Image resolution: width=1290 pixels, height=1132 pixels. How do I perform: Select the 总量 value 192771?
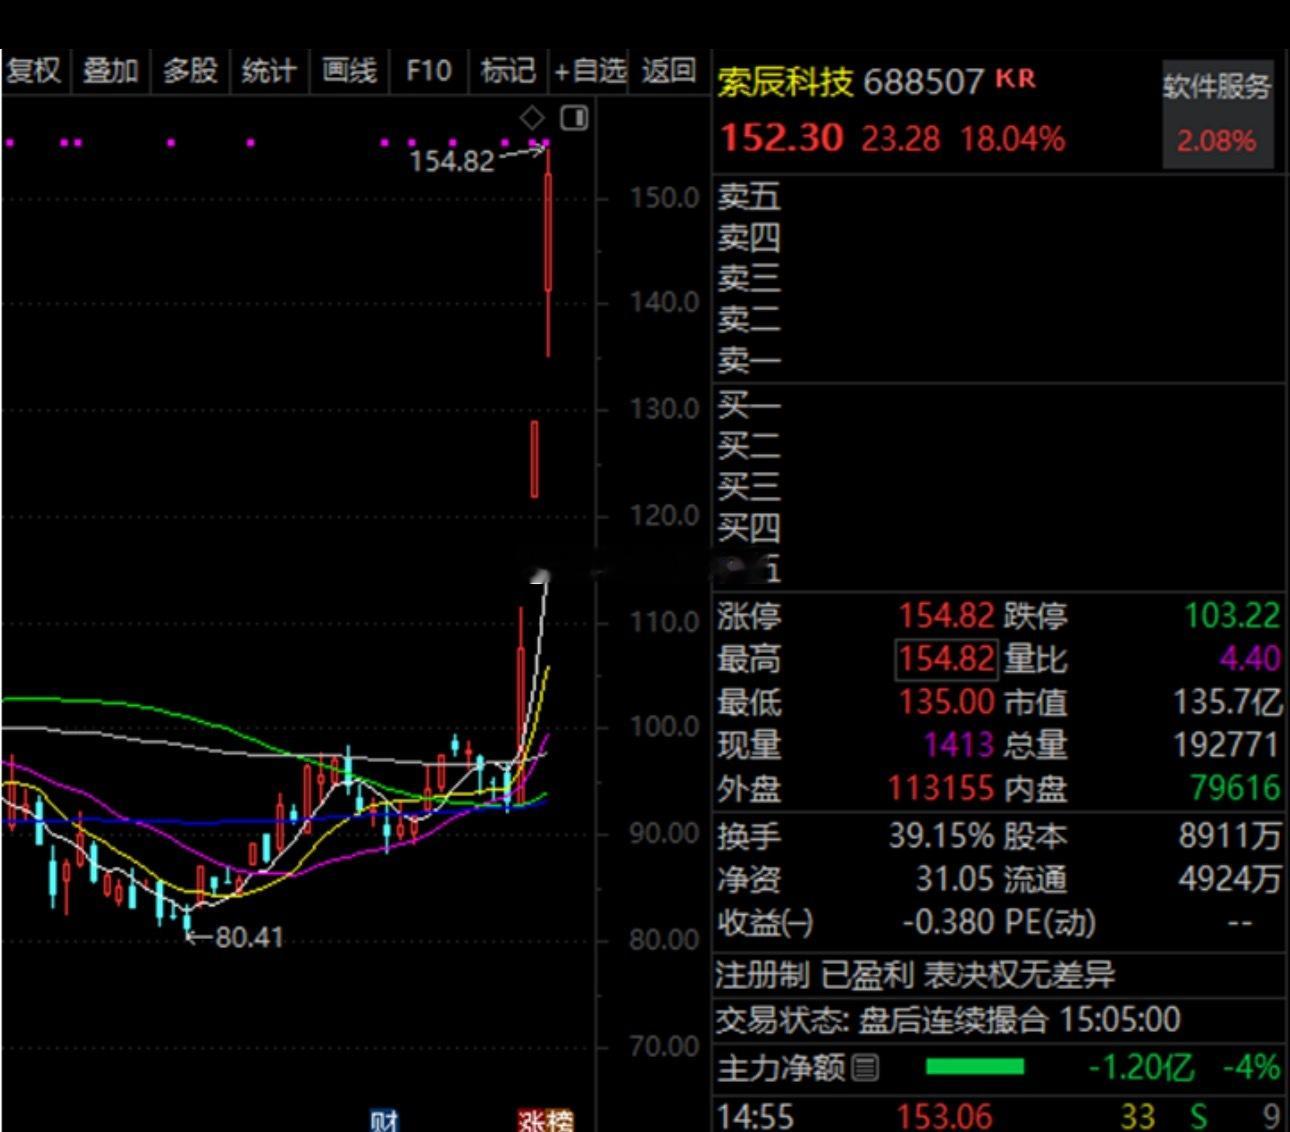(1228, 745)
